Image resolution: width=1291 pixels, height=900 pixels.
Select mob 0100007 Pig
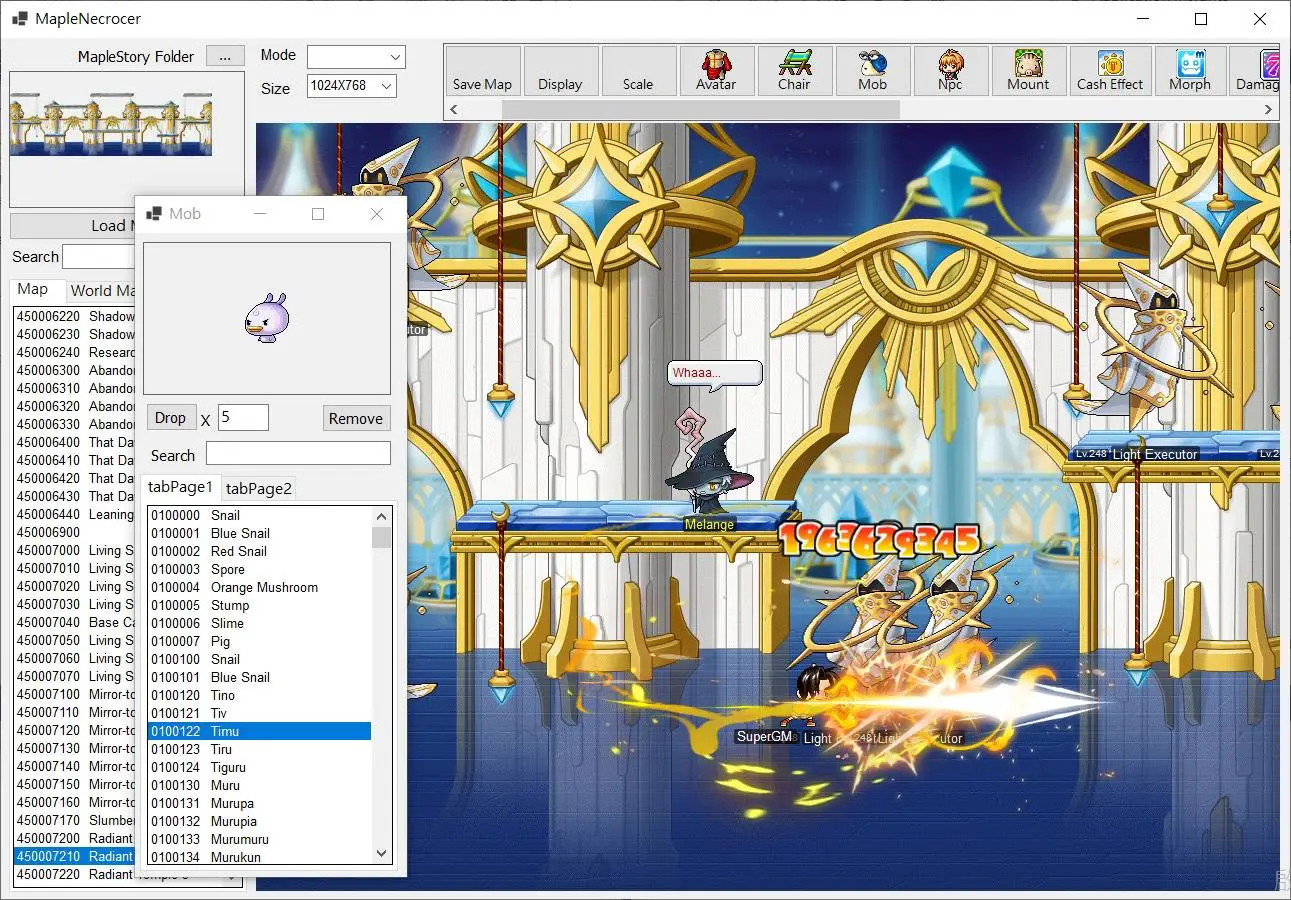click(x=259, y=641)
